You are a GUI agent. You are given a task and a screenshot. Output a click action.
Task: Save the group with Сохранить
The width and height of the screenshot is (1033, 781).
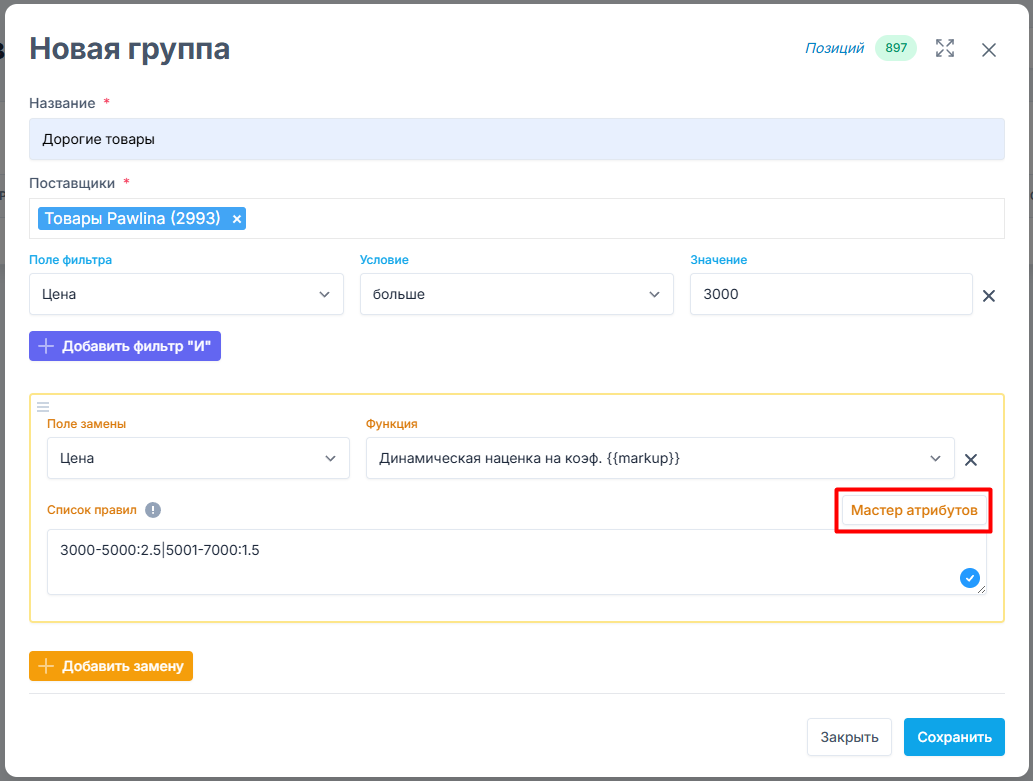[954, 737]
